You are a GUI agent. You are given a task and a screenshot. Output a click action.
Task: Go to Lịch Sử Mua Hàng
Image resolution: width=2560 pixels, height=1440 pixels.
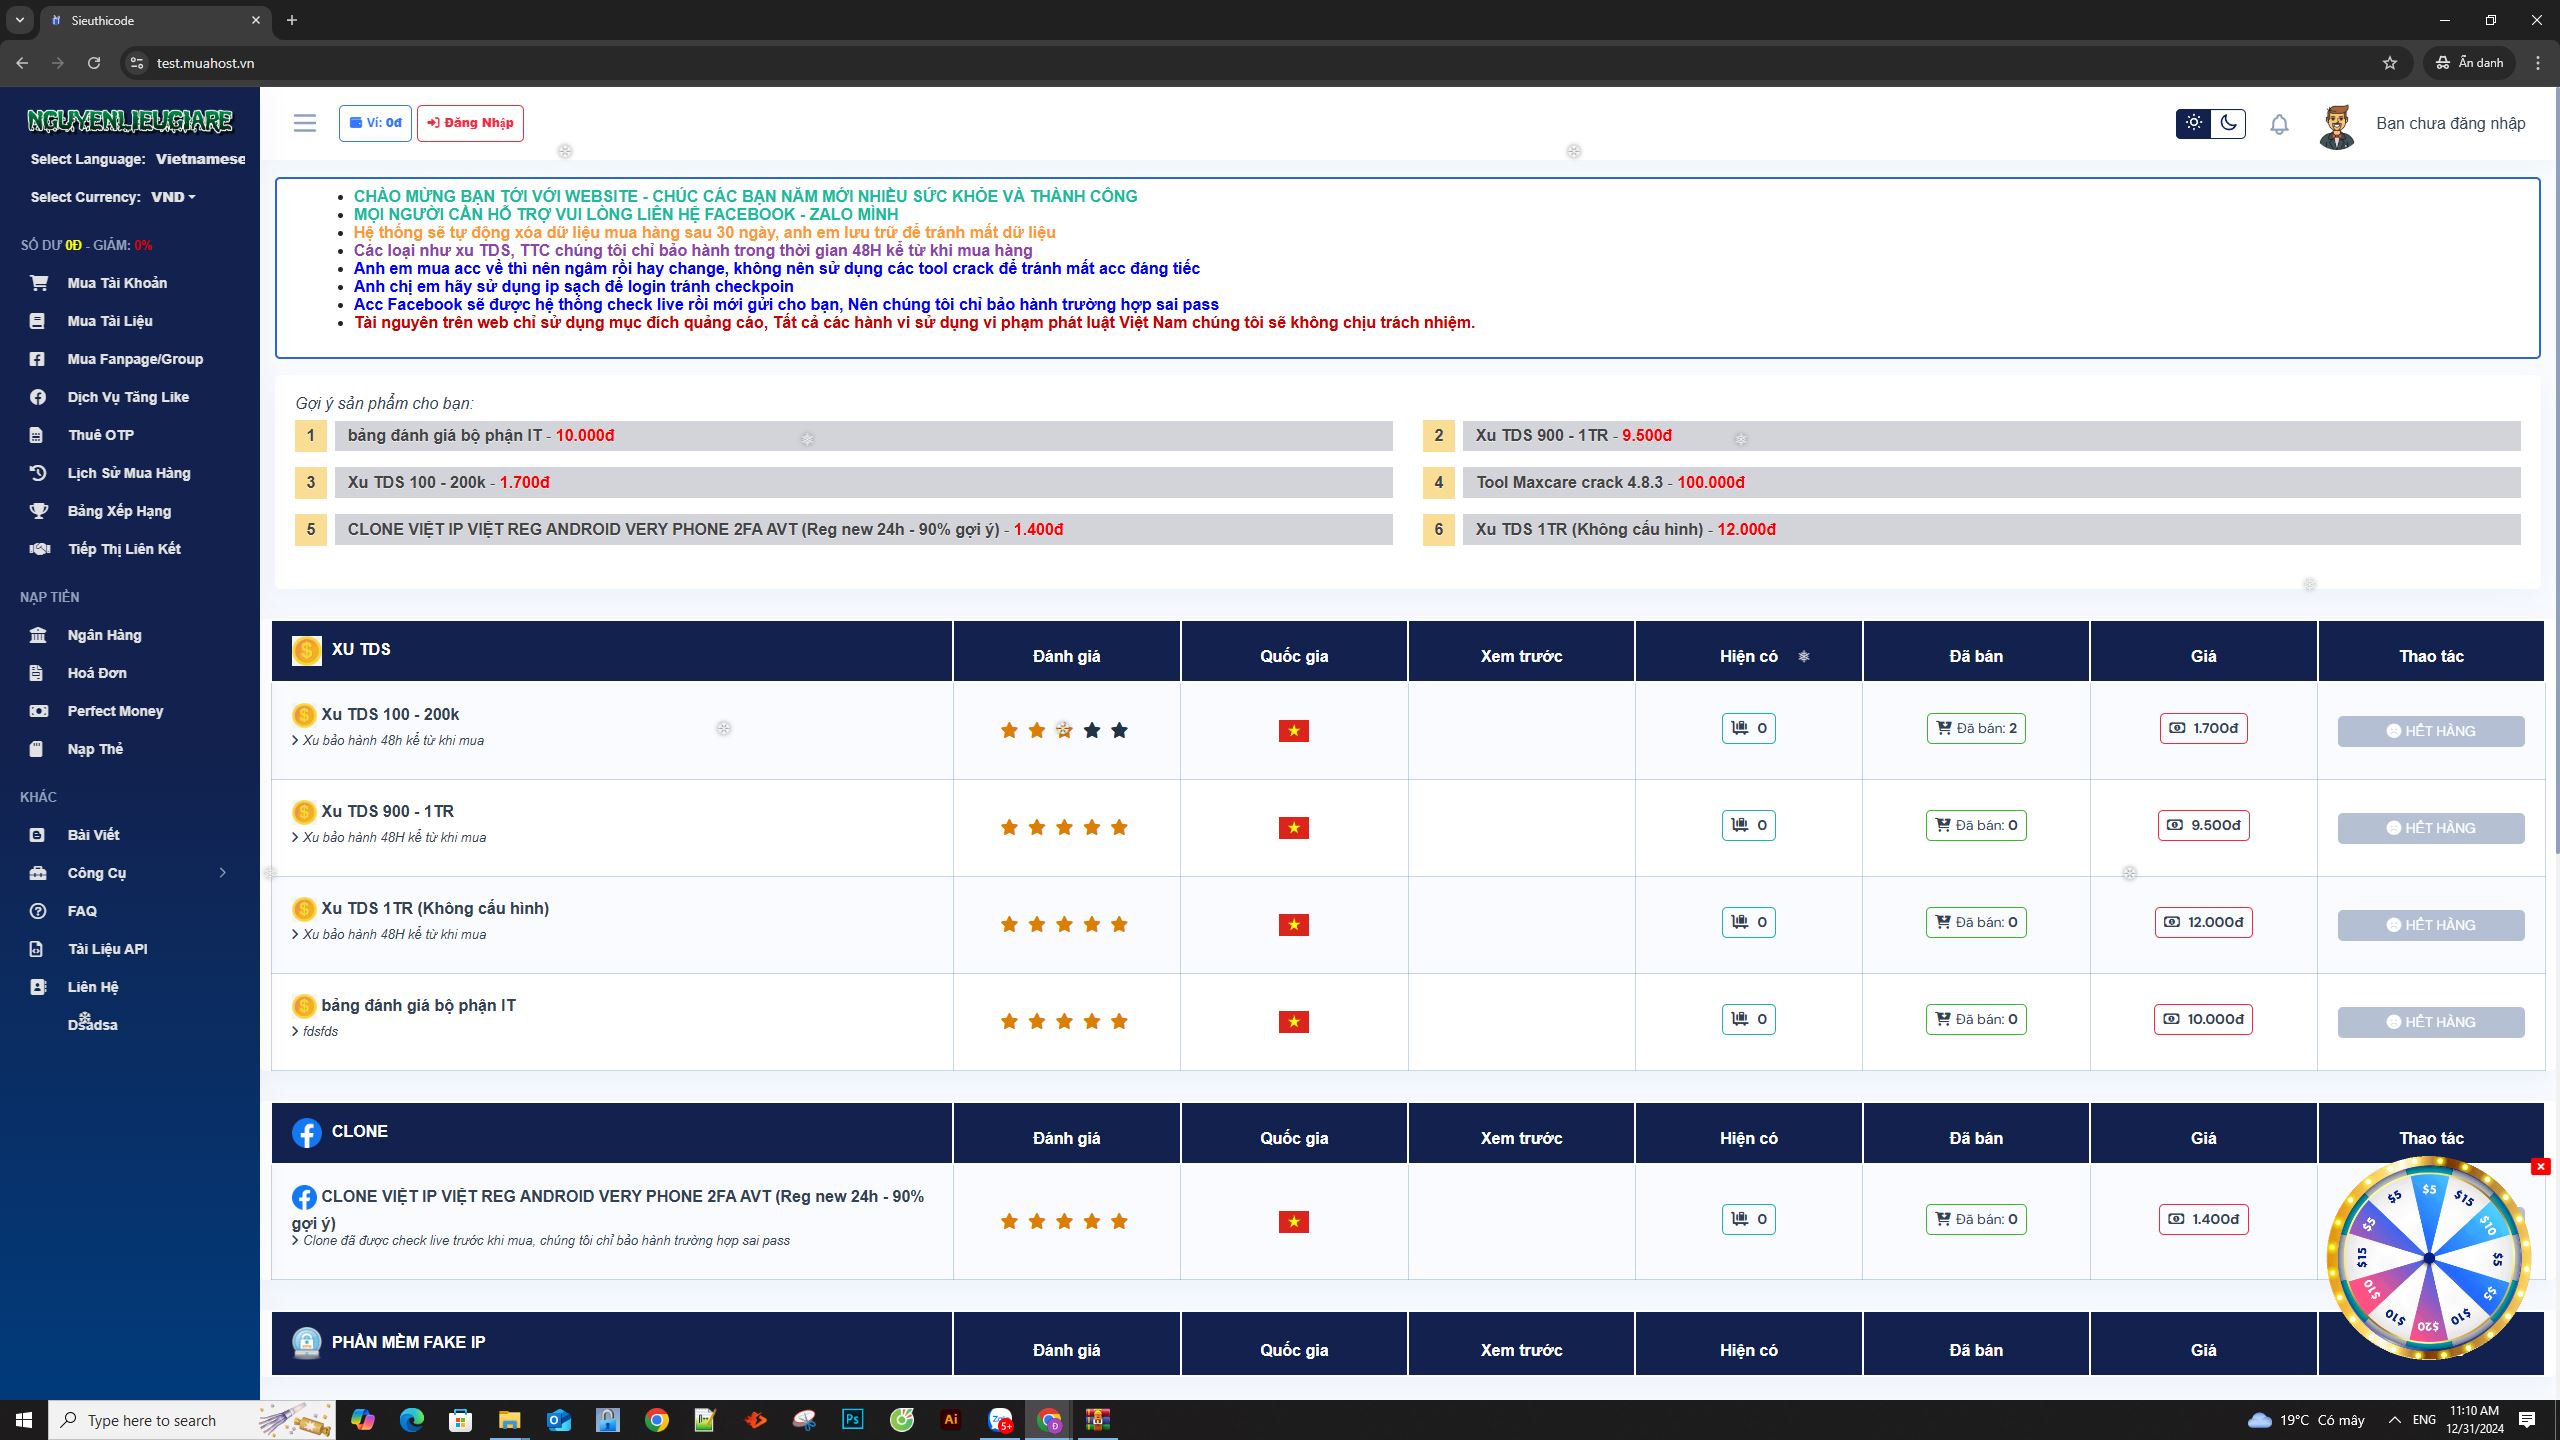coord(128,473)
